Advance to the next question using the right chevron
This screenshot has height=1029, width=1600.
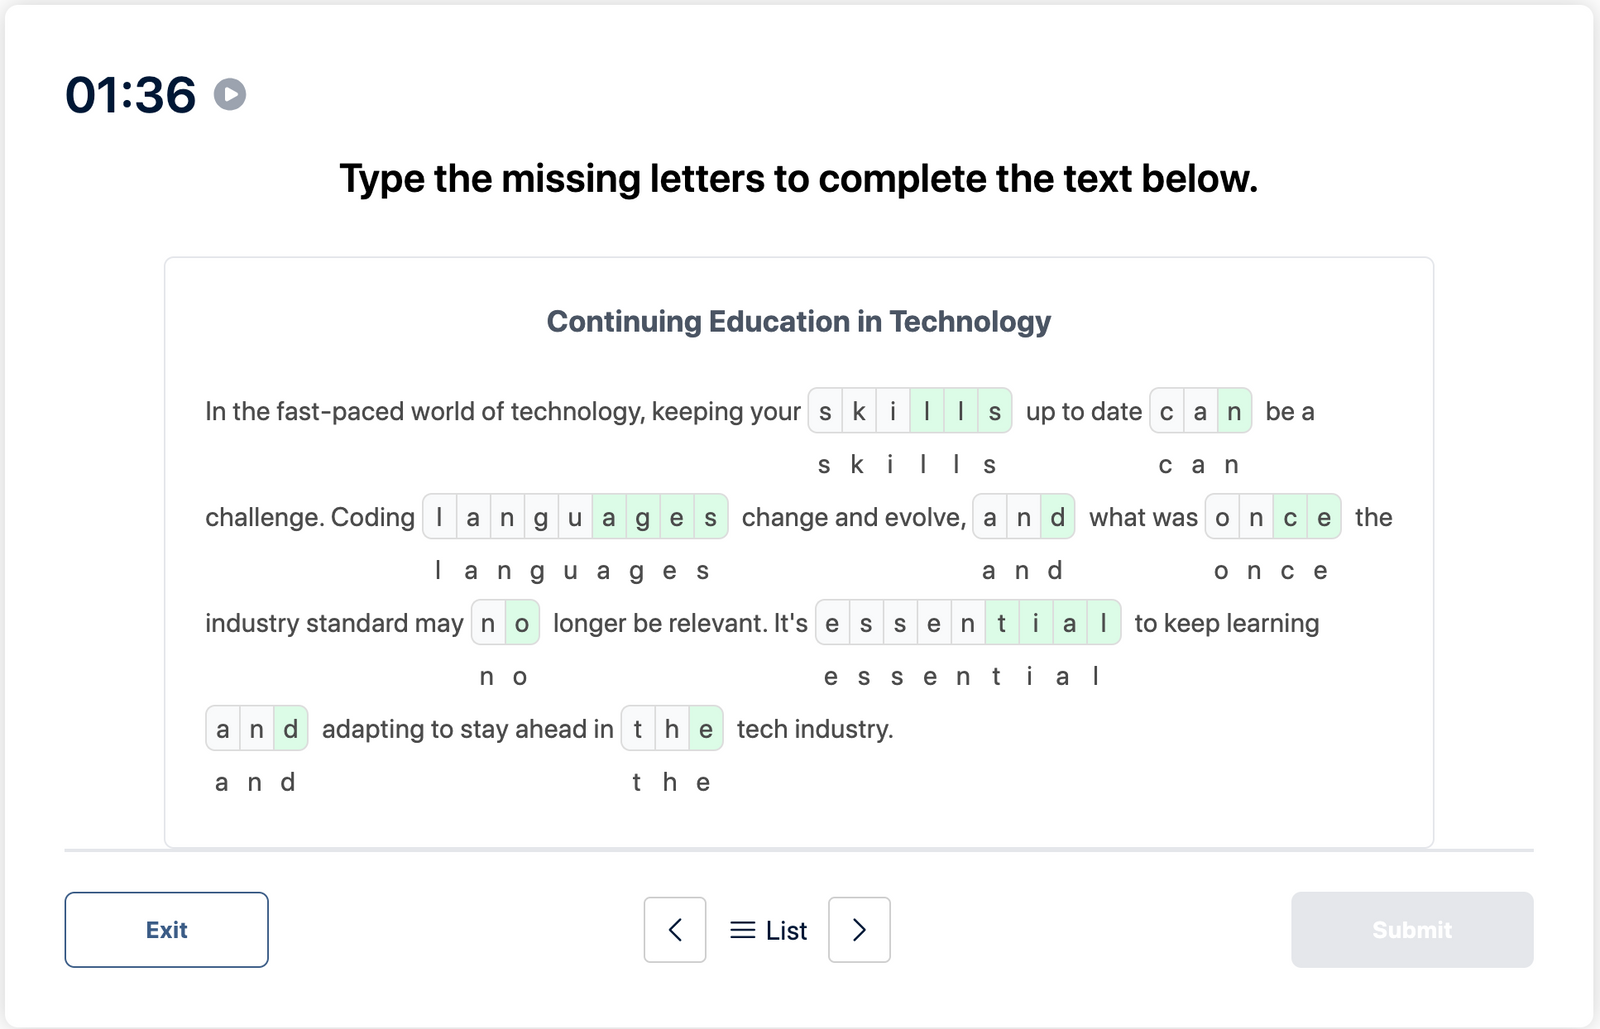click(x=859, y=930)
